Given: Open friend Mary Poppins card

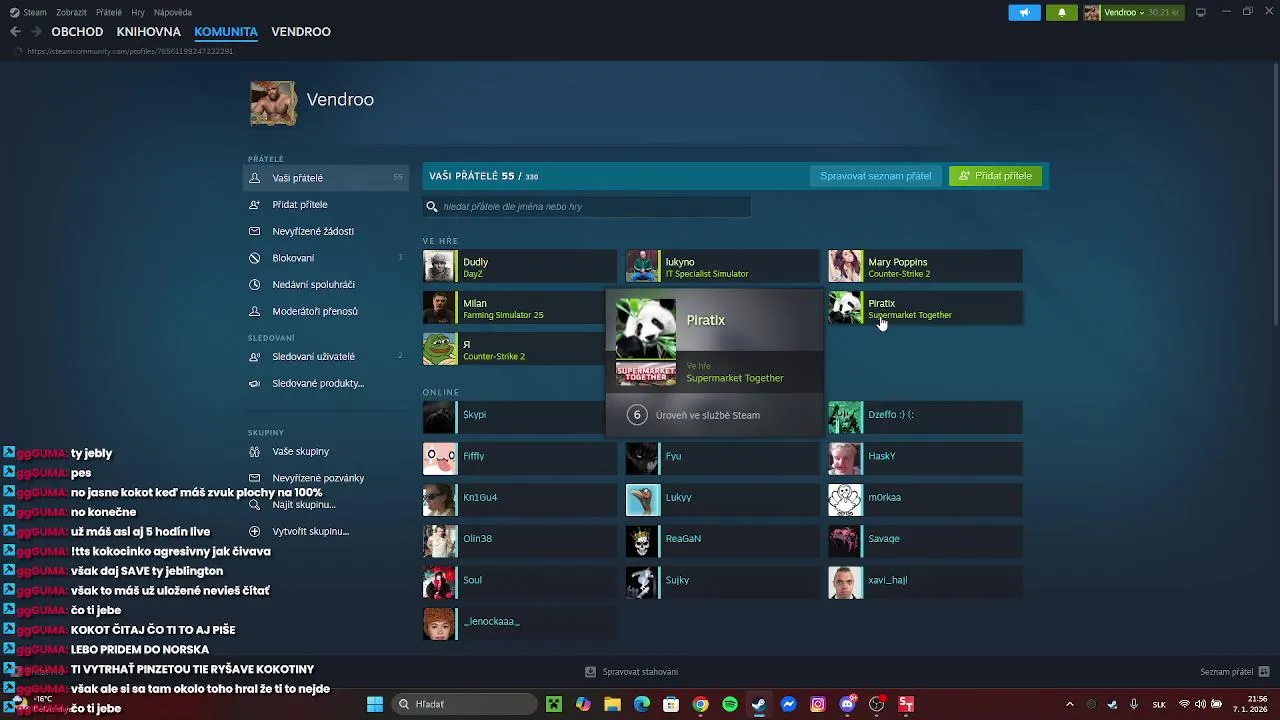Looking at the screenshot, I should tap(925, 267).
